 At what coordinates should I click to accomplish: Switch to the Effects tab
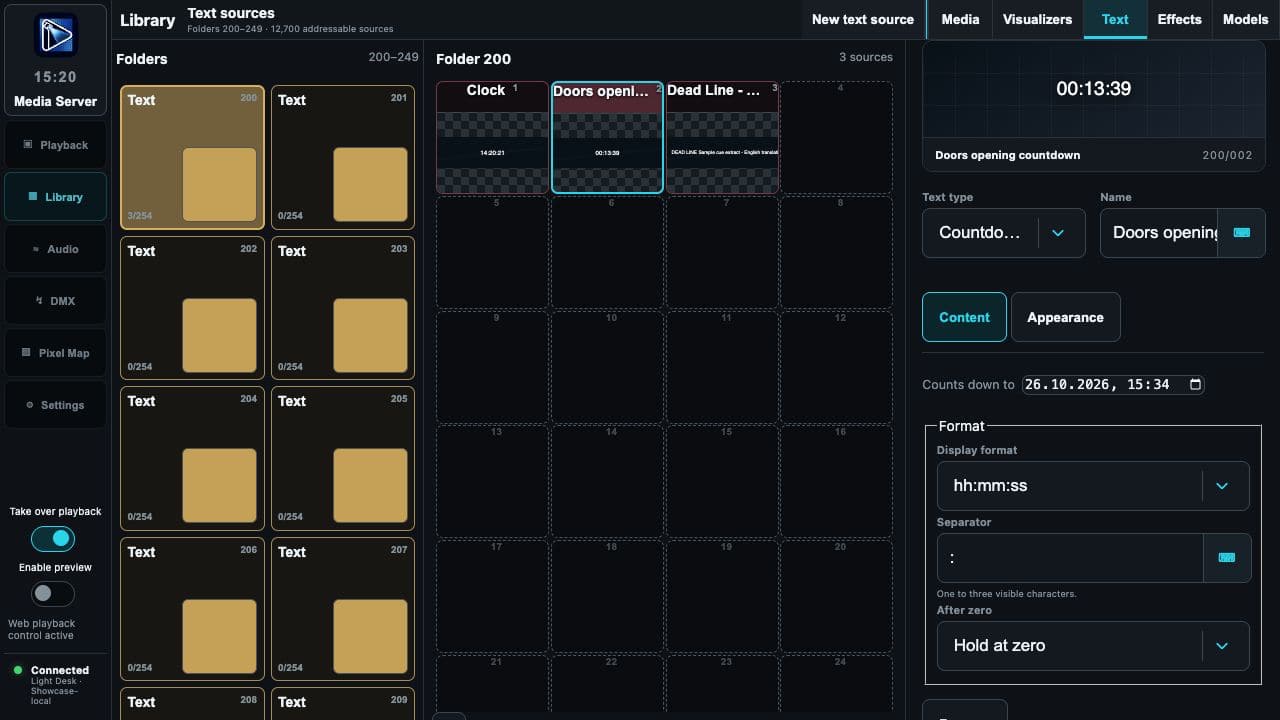[1179, 19]
